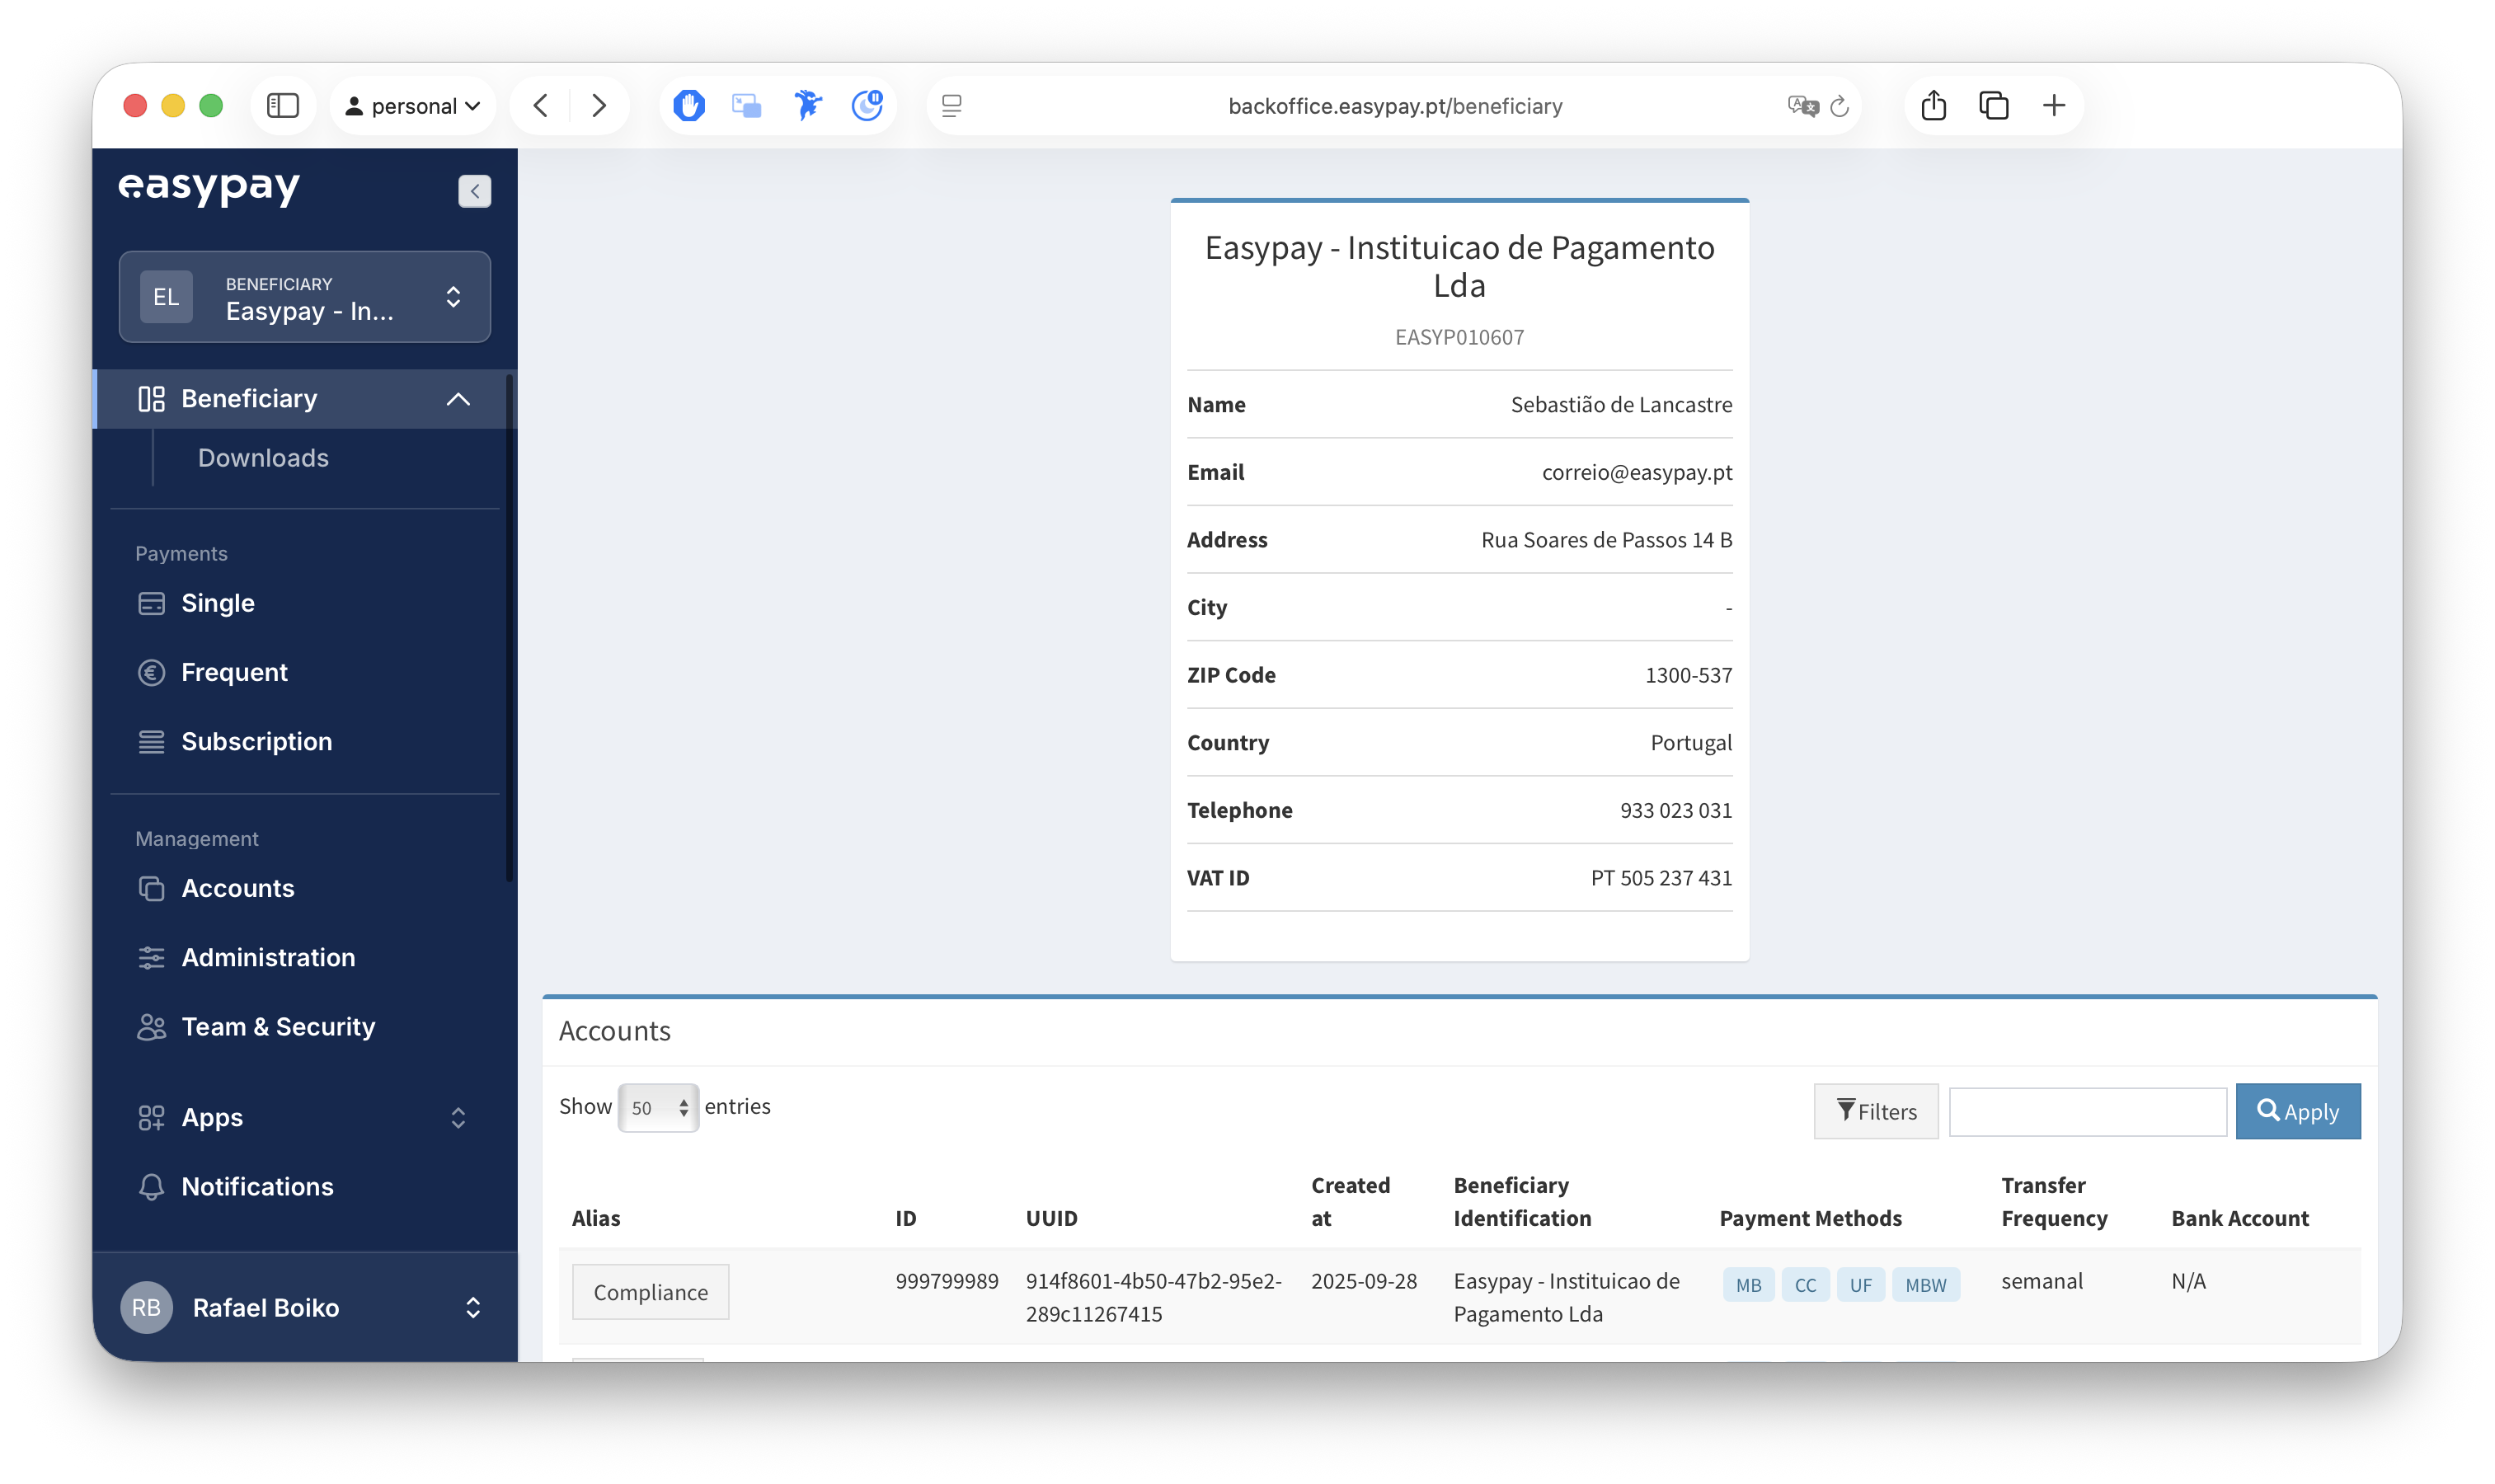Viewport: 2495px width, 1484px height.
Task: Open the tab overview icon
Action: click(x=1993, y=105)
